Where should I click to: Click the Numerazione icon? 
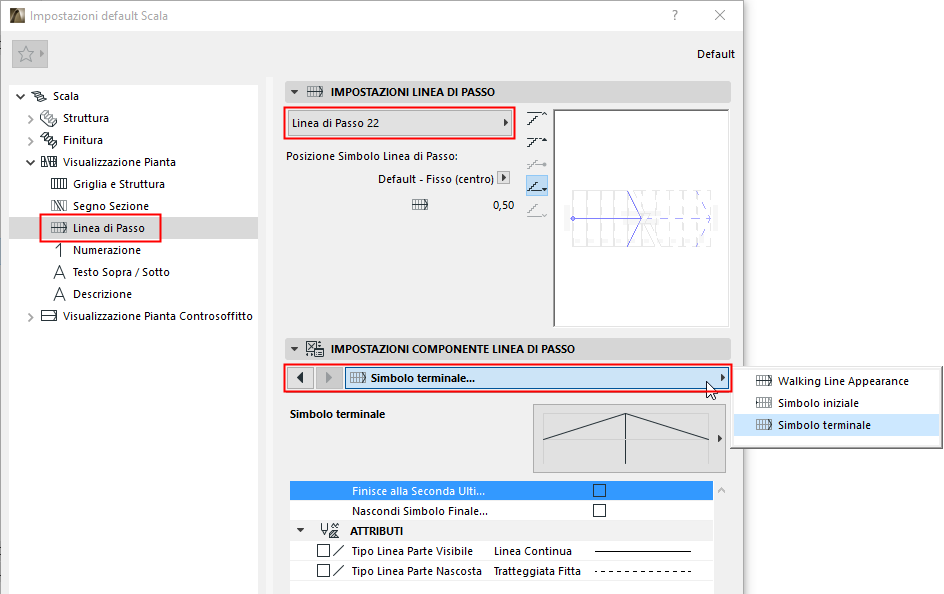59,250
